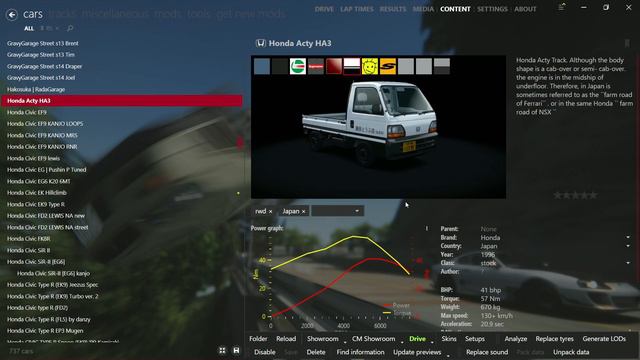Select Honda Civic EK9 Type R
Viewport: 640px width, 360px height.
point(122,204)
